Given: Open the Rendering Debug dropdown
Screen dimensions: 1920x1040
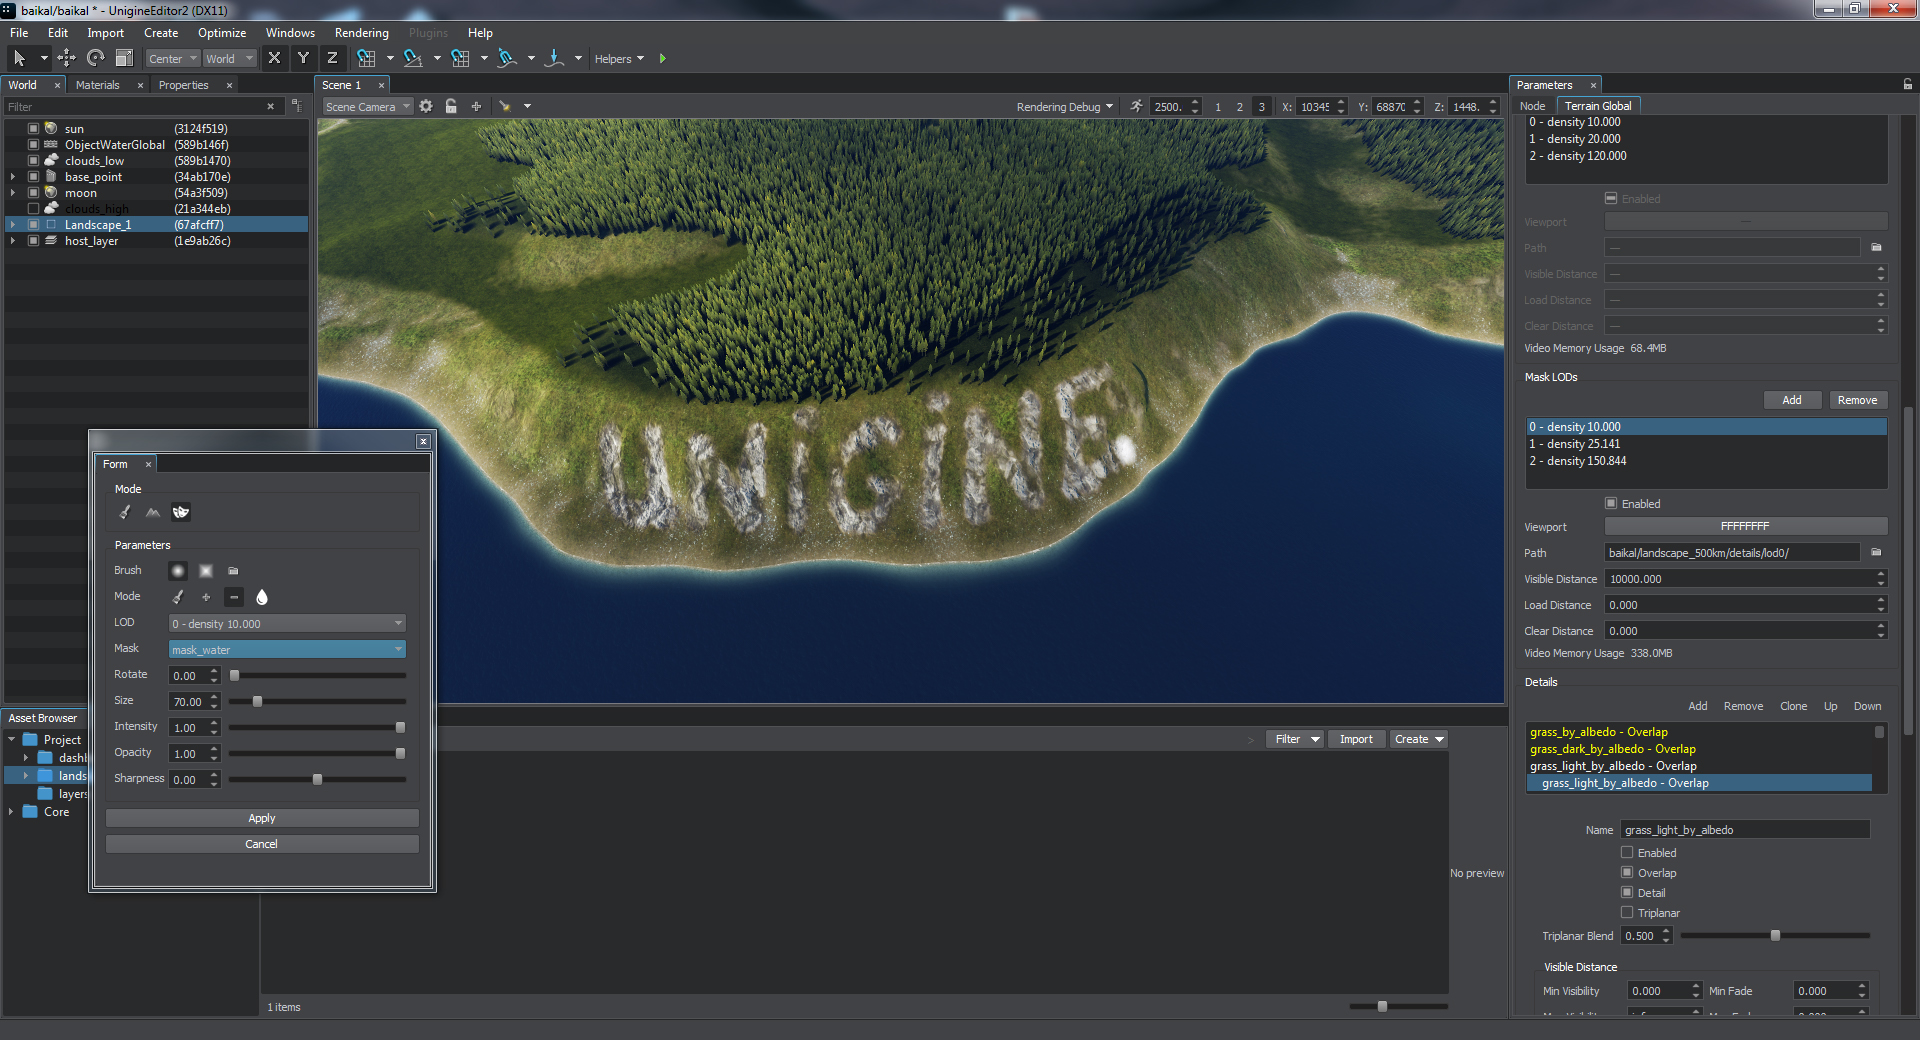Looking at the screenshot, I should [1064, 107].
